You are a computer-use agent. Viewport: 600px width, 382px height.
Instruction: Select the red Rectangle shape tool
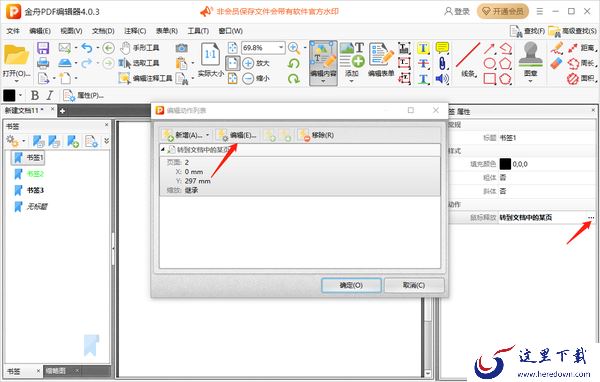pyautogui.click(x=489, y=78)
